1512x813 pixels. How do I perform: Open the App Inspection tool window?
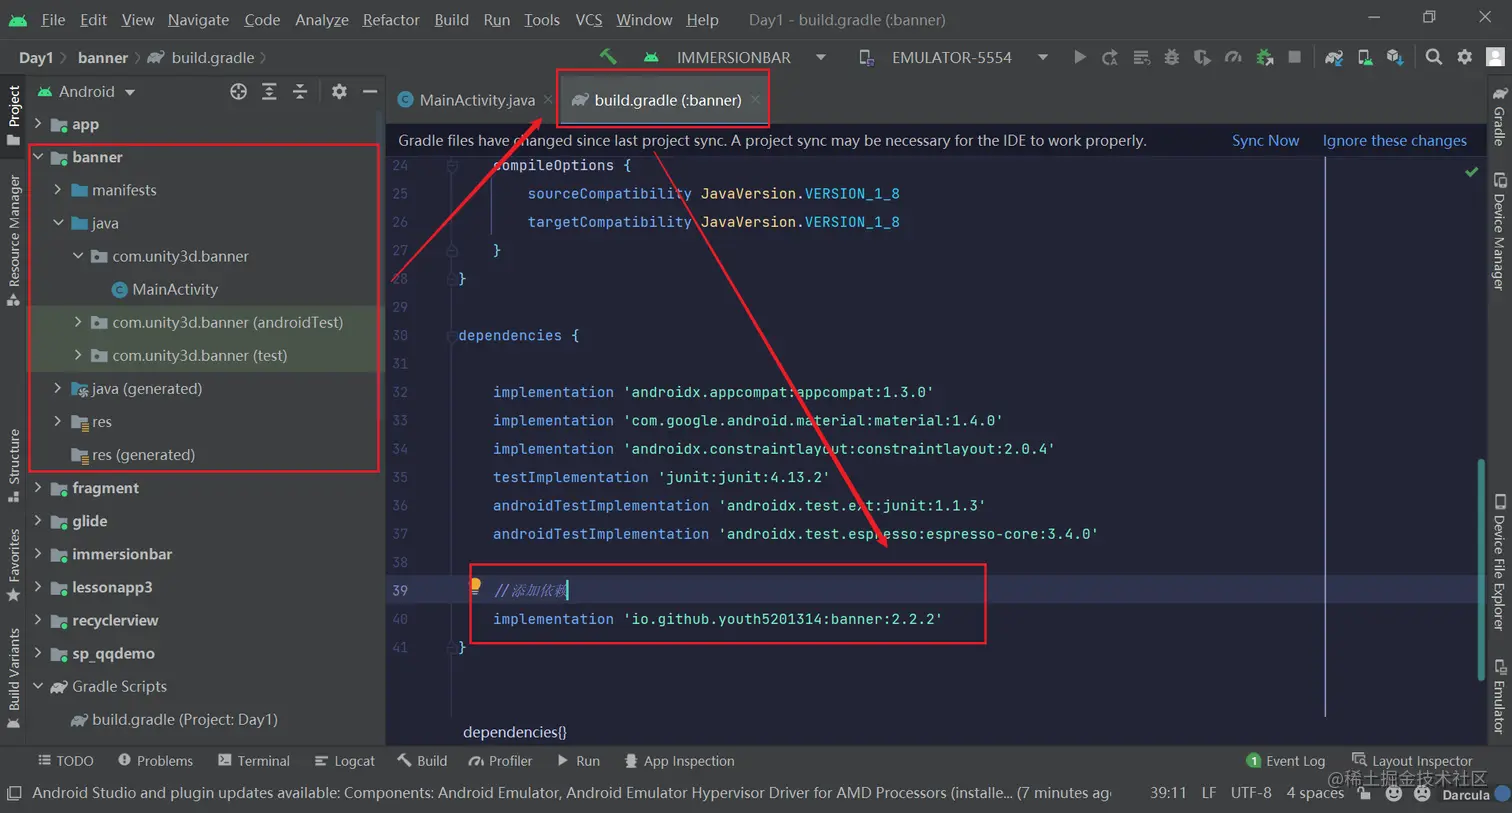coord(679,761)
